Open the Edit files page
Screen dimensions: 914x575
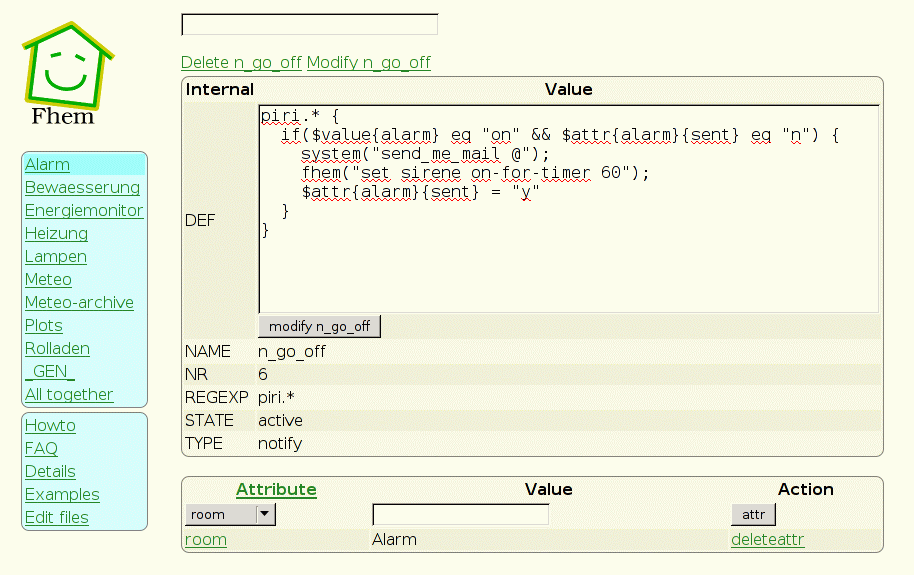click(x=57, y=518)
